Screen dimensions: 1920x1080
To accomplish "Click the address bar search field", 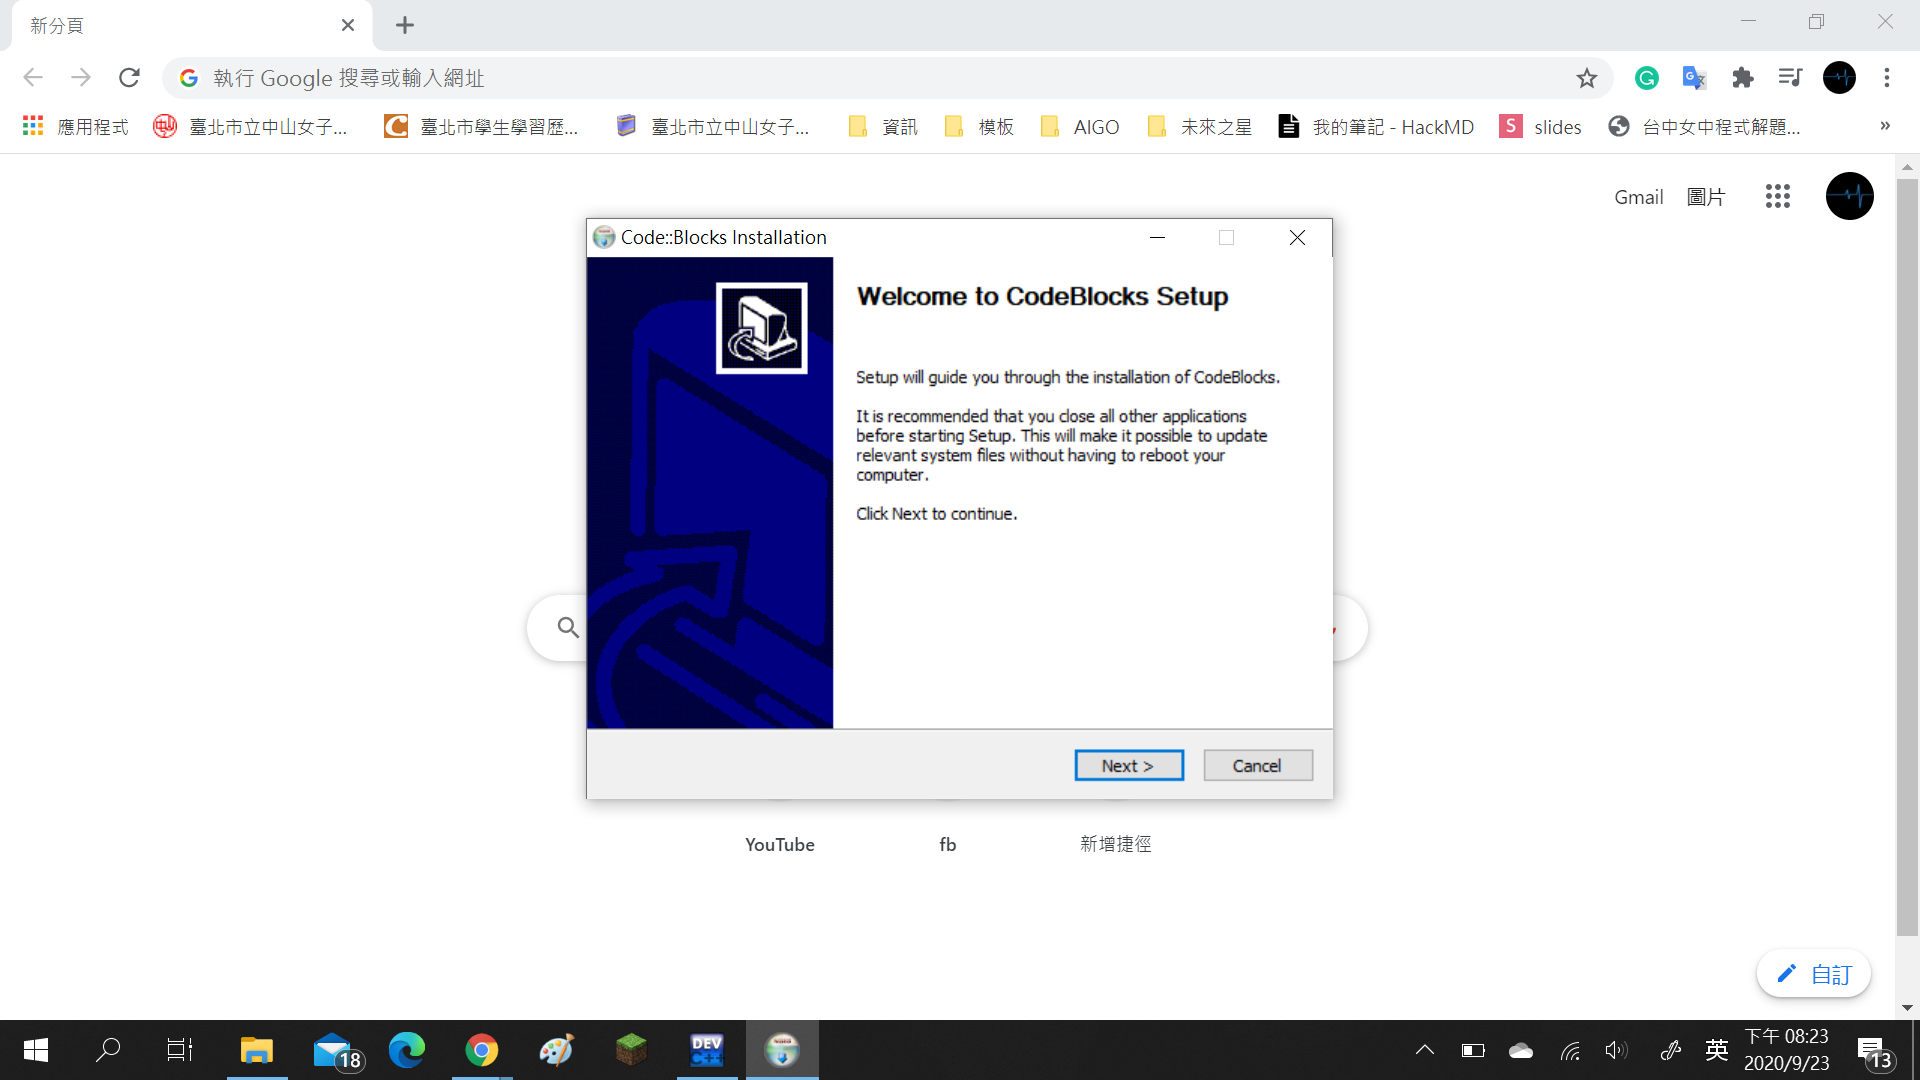I will click(860, 78).
